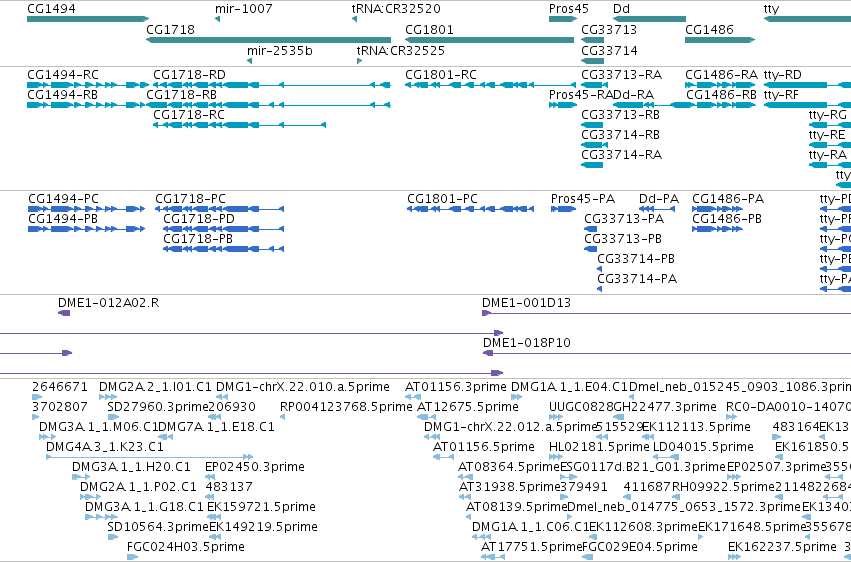Viewport: 851px width, 562px height.
Task: Open transcript CG1486-RB label
Action: click(x=721, y=94)
